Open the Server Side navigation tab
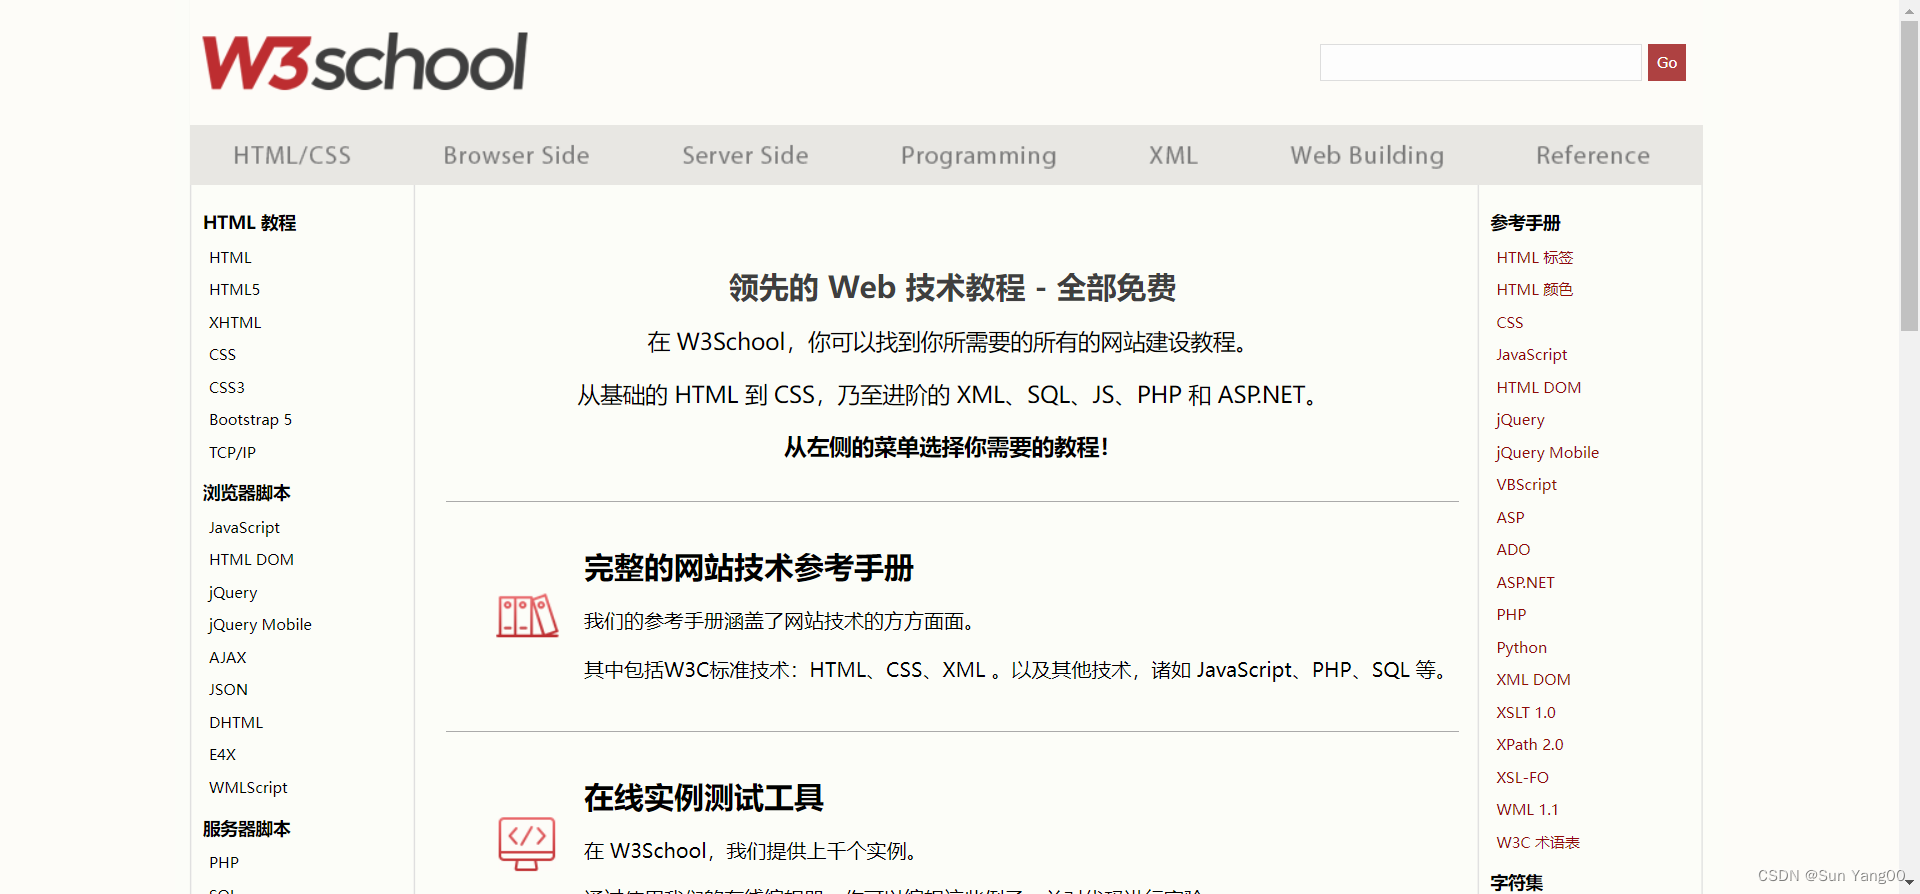The width and height of the screenshot is (1920, 894). pos(745,155)
